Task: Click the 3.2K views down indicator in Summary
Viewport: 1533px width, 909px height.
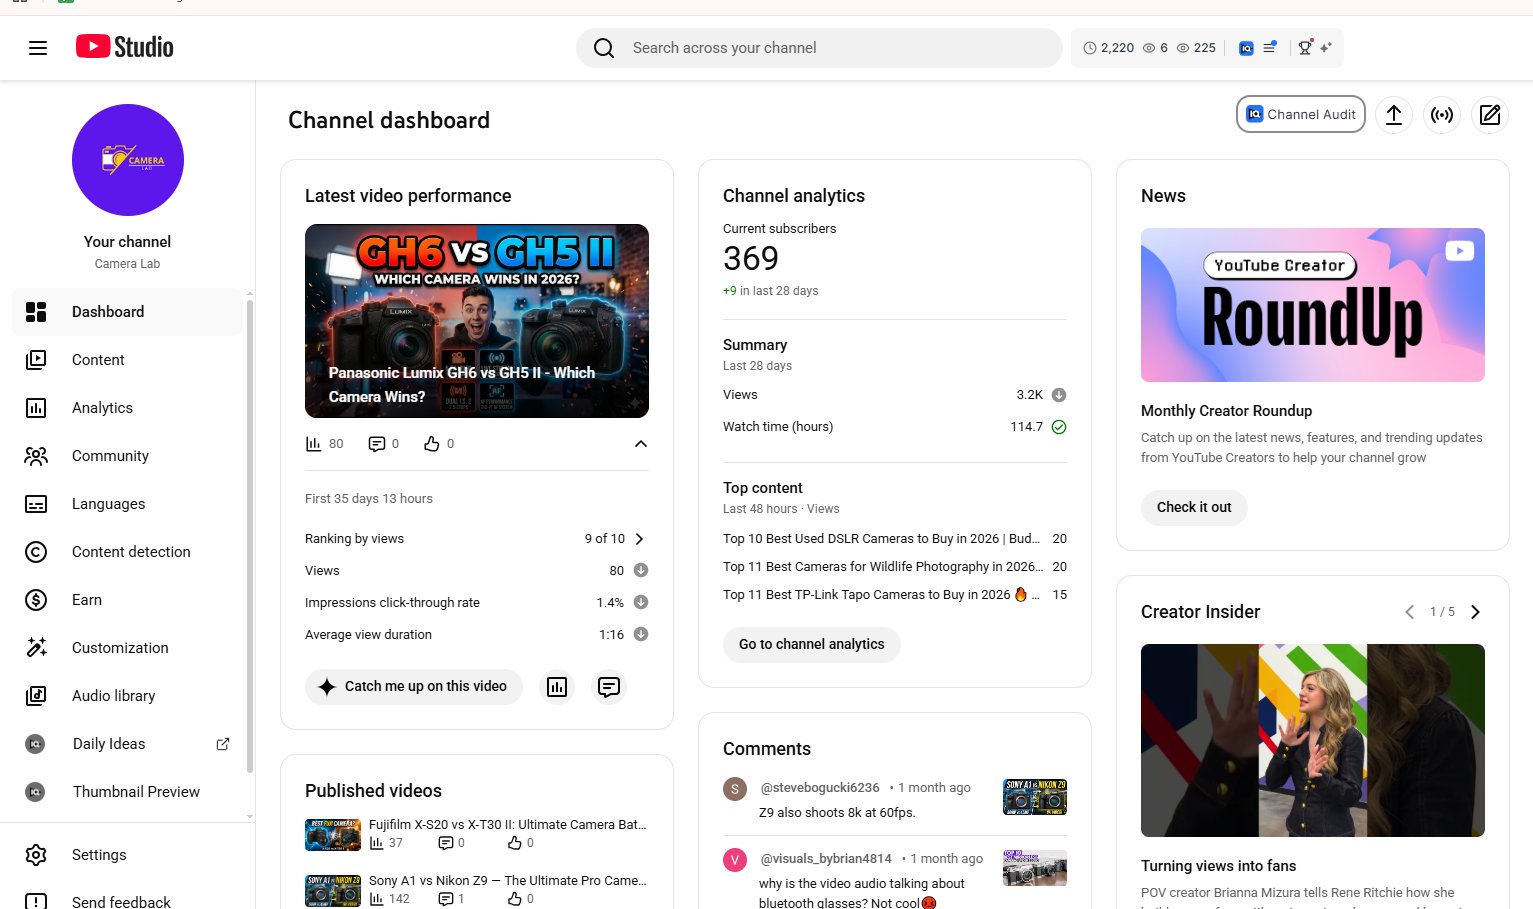Action: [x=1059, y=395]
